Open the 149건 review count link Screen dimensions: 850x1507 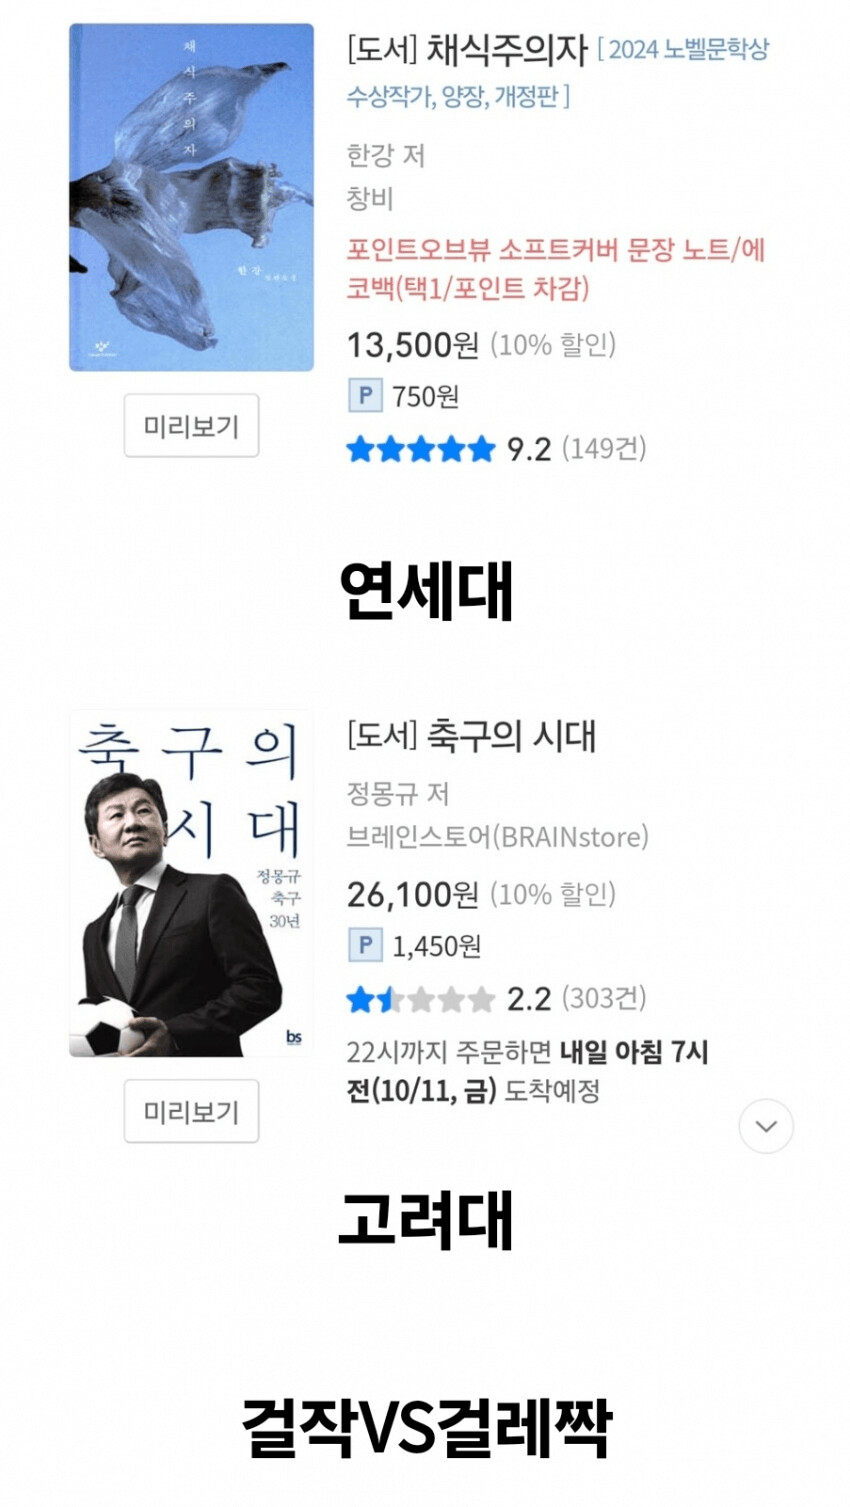[604, 448]
